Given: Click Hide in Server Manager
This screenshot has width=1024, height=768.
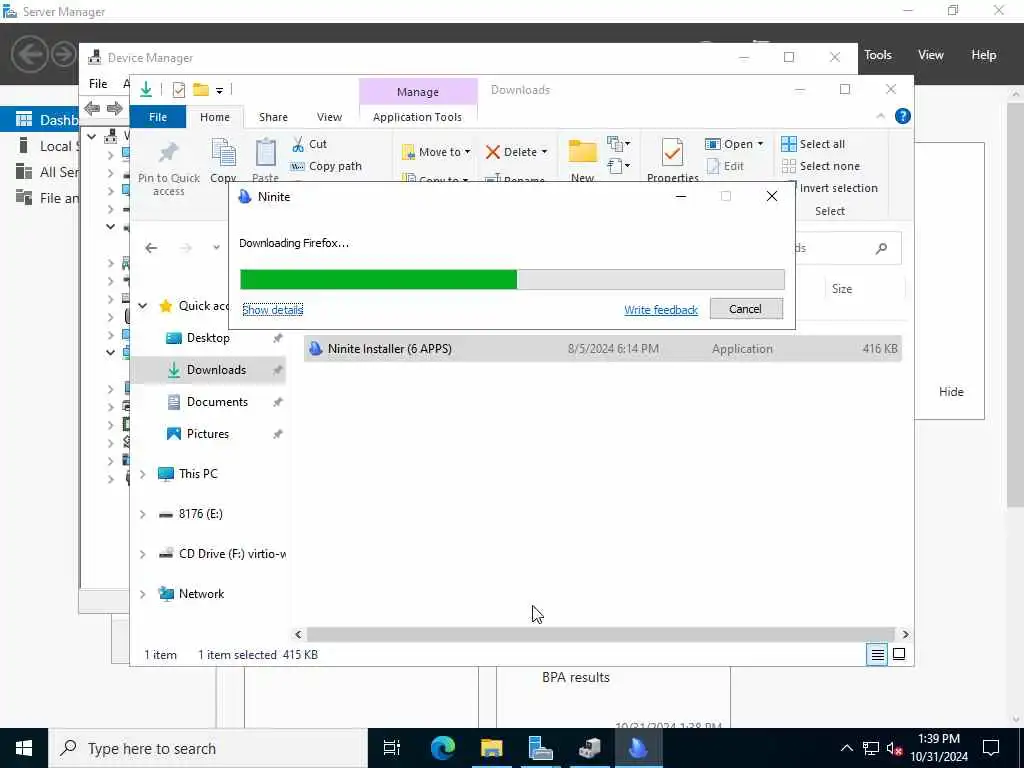Looking at the screenshot, I should pos(951,392).
